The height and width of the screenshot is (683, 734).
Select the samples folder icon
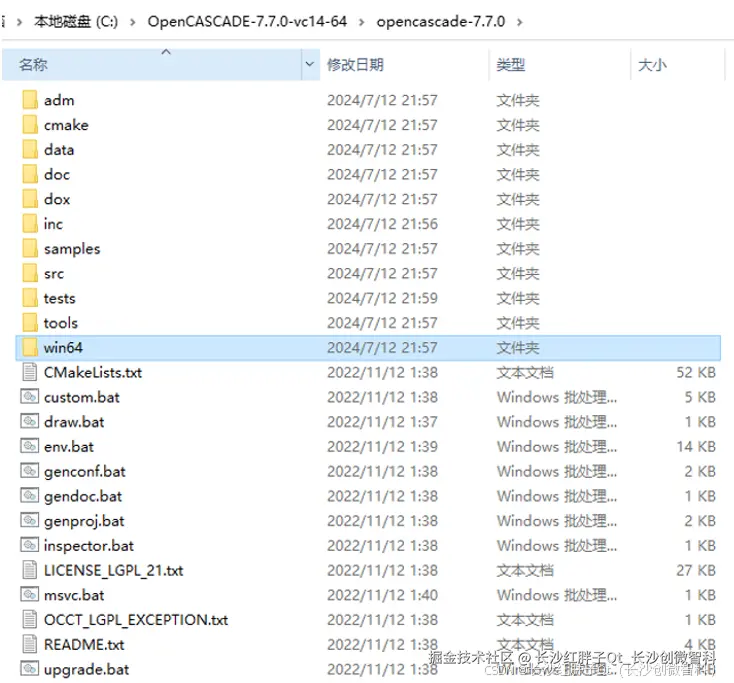point(30,249)
